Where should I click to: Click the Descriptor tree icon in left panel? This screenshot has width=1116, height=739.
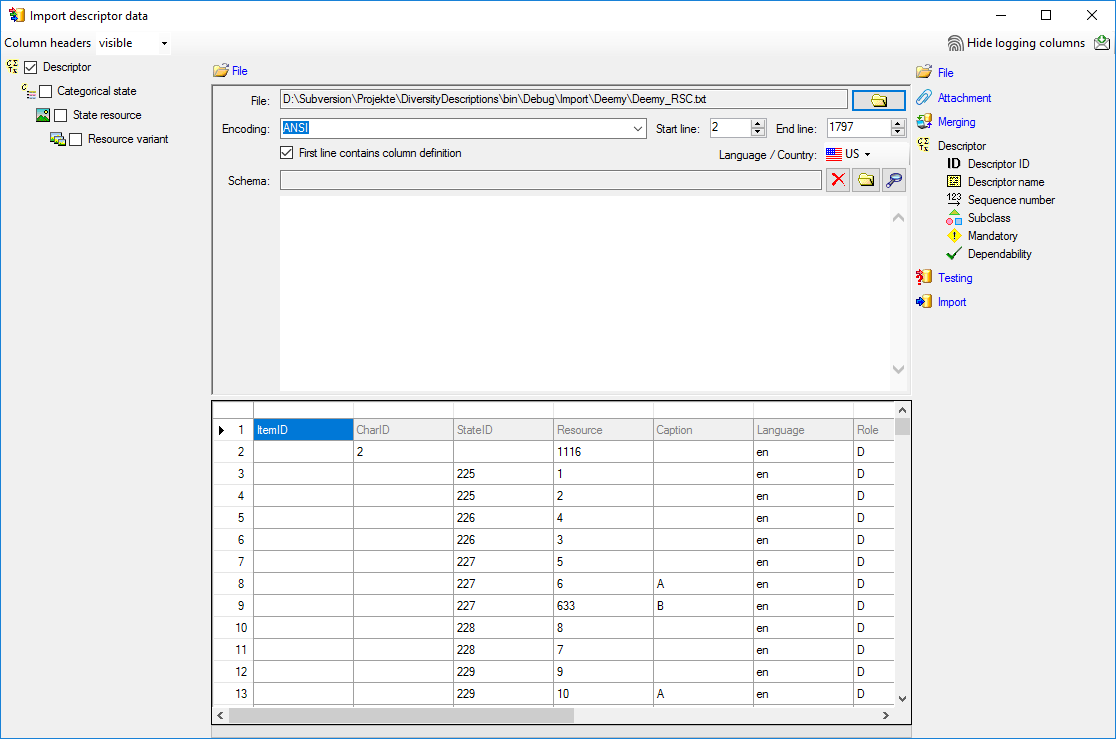(x=12, y=67)
